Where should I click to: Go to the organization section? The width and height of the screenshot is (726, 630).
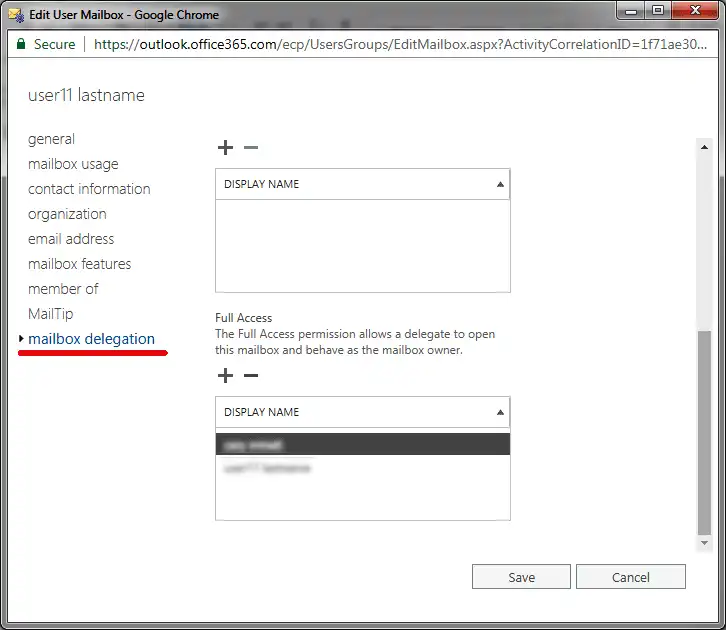point(67,214)
